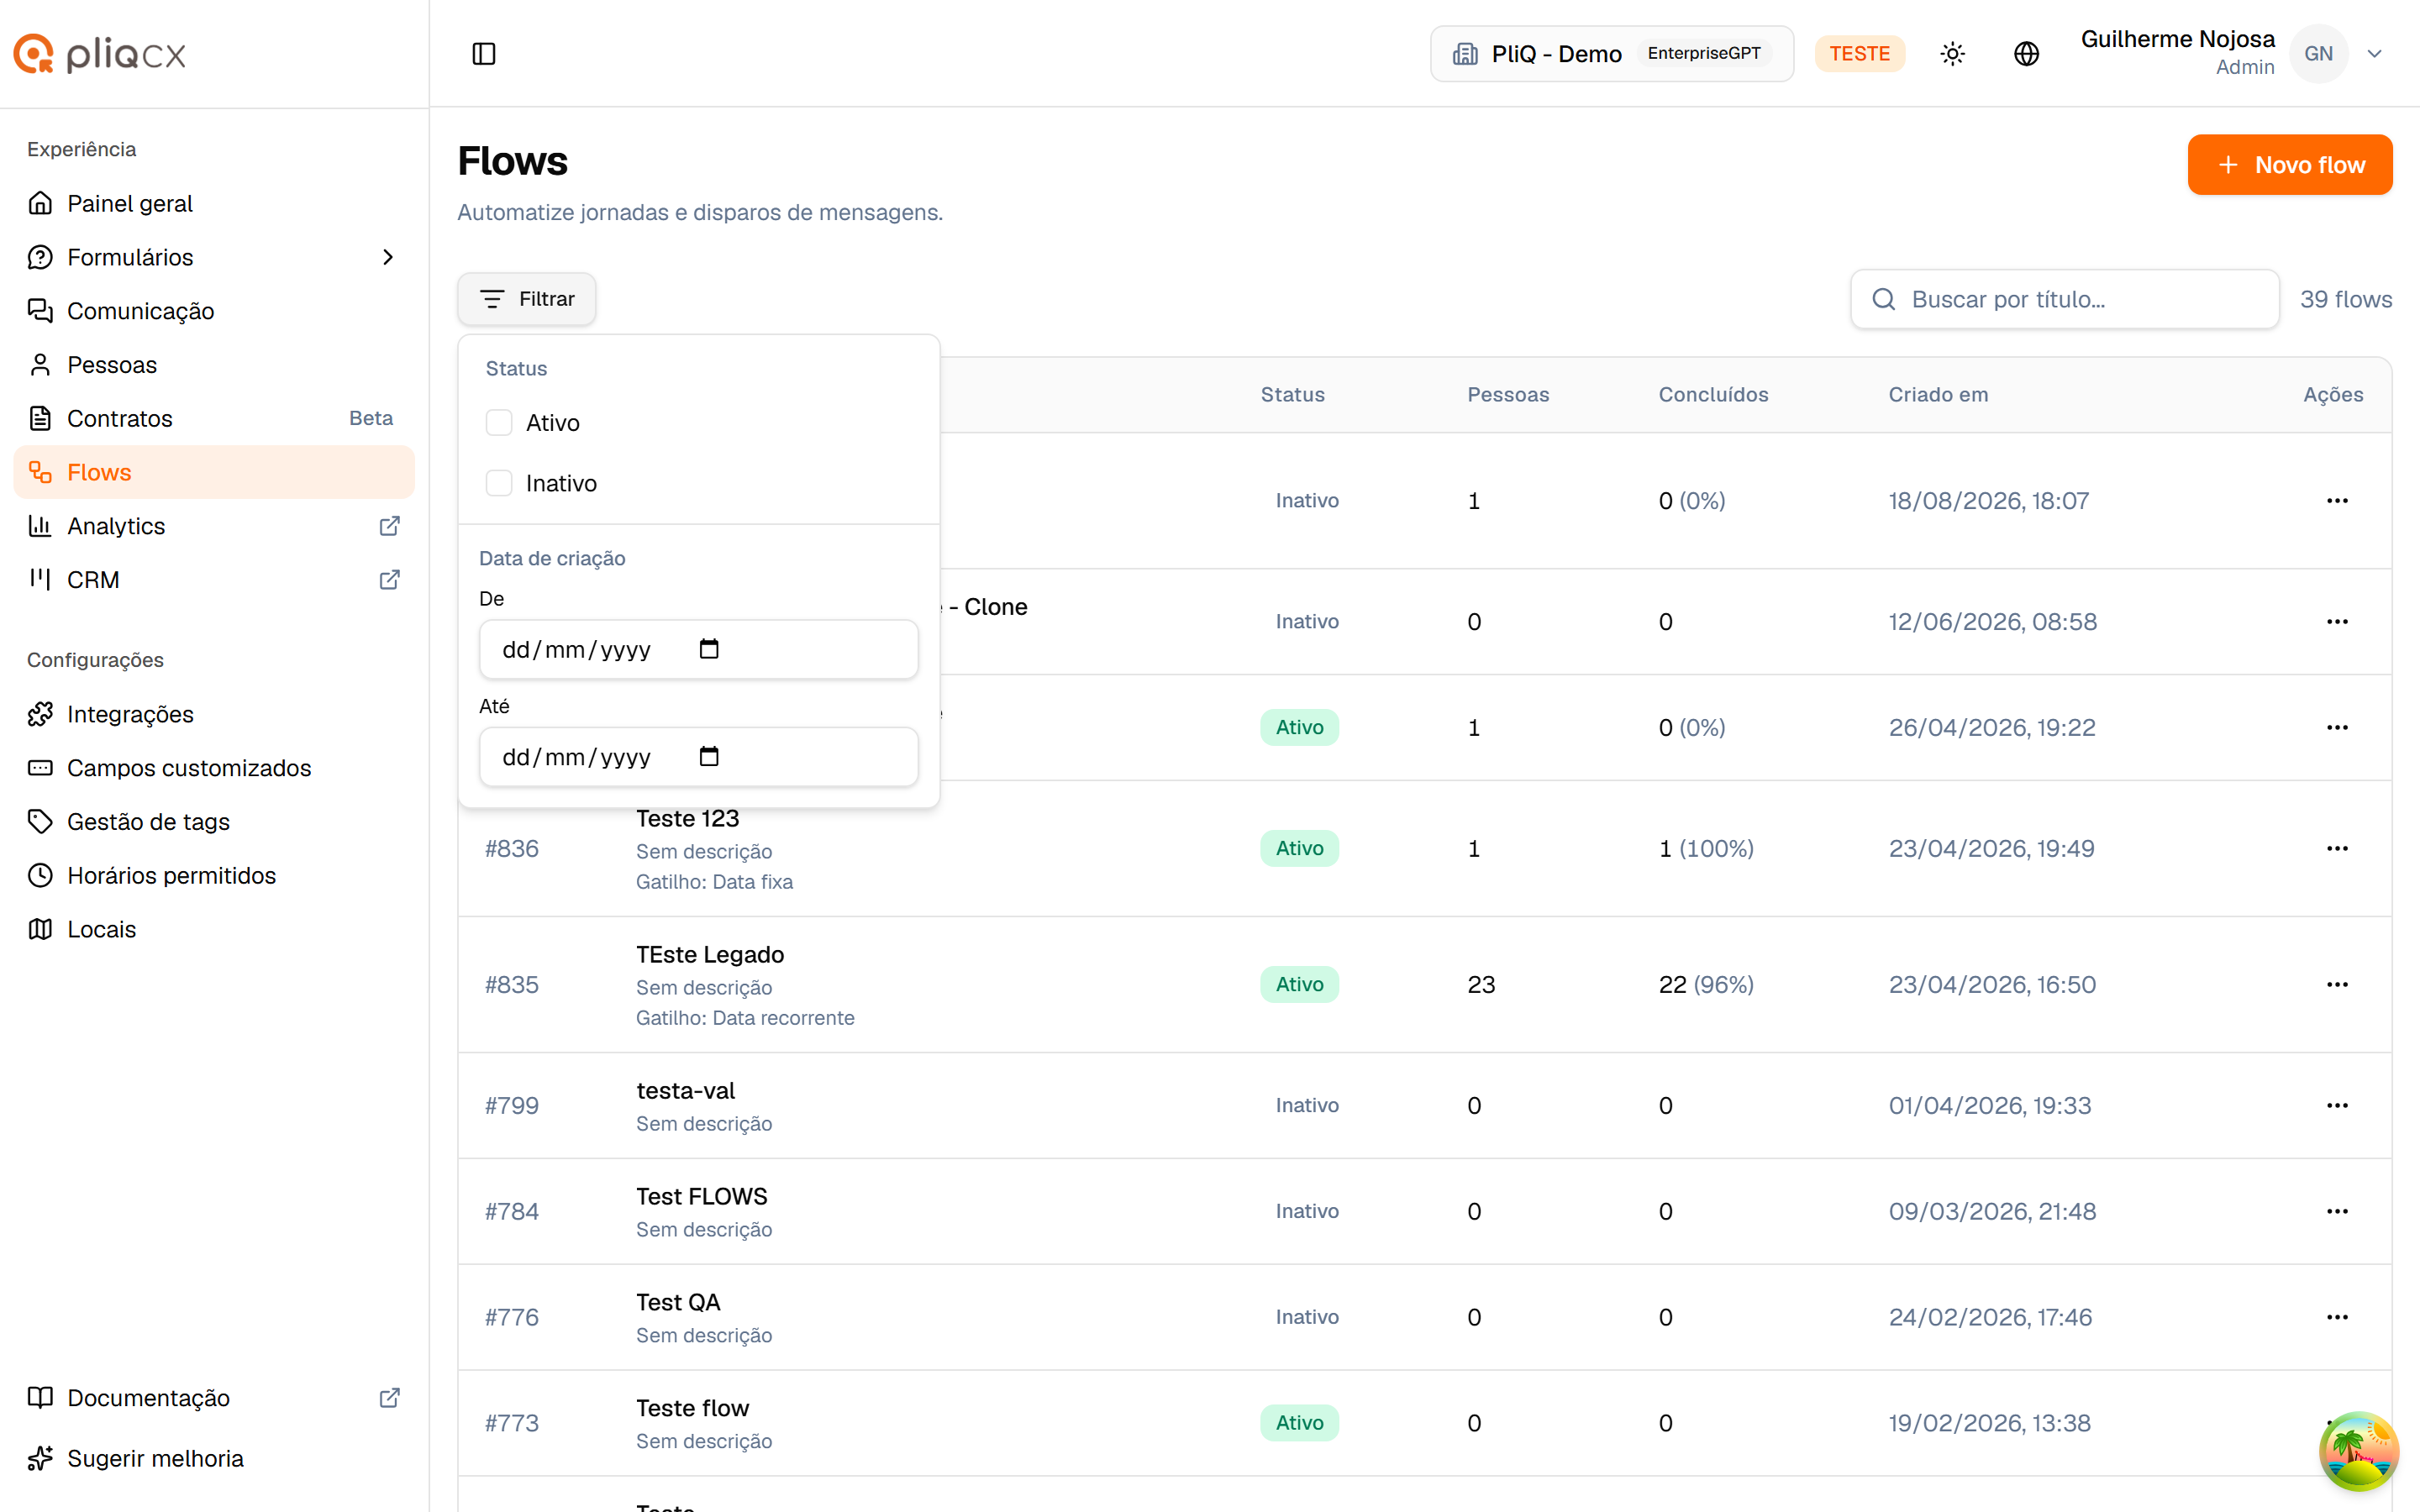The width and height of the screenshot is (2420, 1512).
Task: Click the pliq cx logo
Action: coord(100,54)
